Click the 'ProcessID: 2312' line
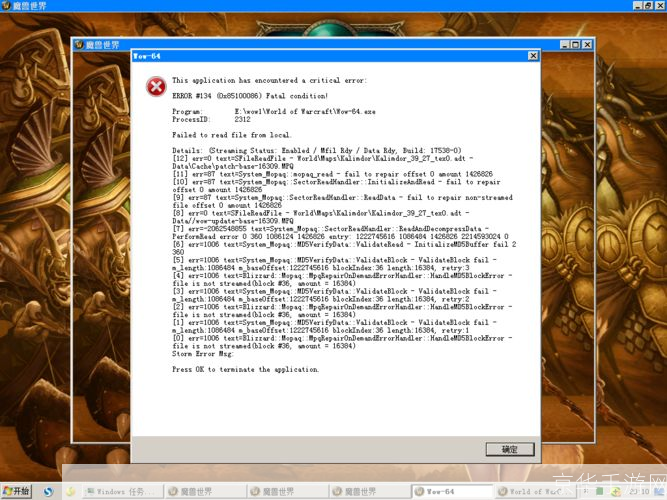Image resolution: width=667 pixels, height=500 pixels. (x=211, y=120)
